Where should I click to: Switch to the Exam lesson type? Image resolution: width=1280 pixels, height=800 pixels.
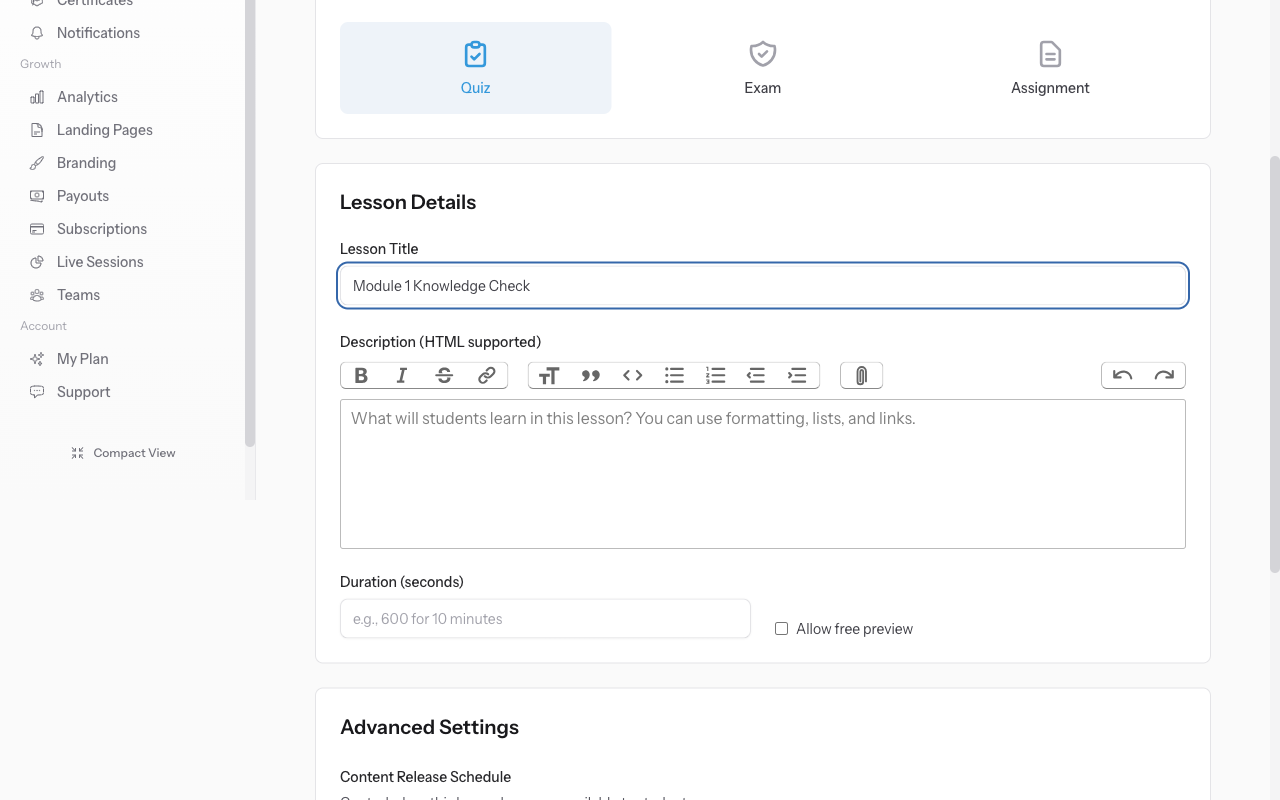tap(763, 66)
